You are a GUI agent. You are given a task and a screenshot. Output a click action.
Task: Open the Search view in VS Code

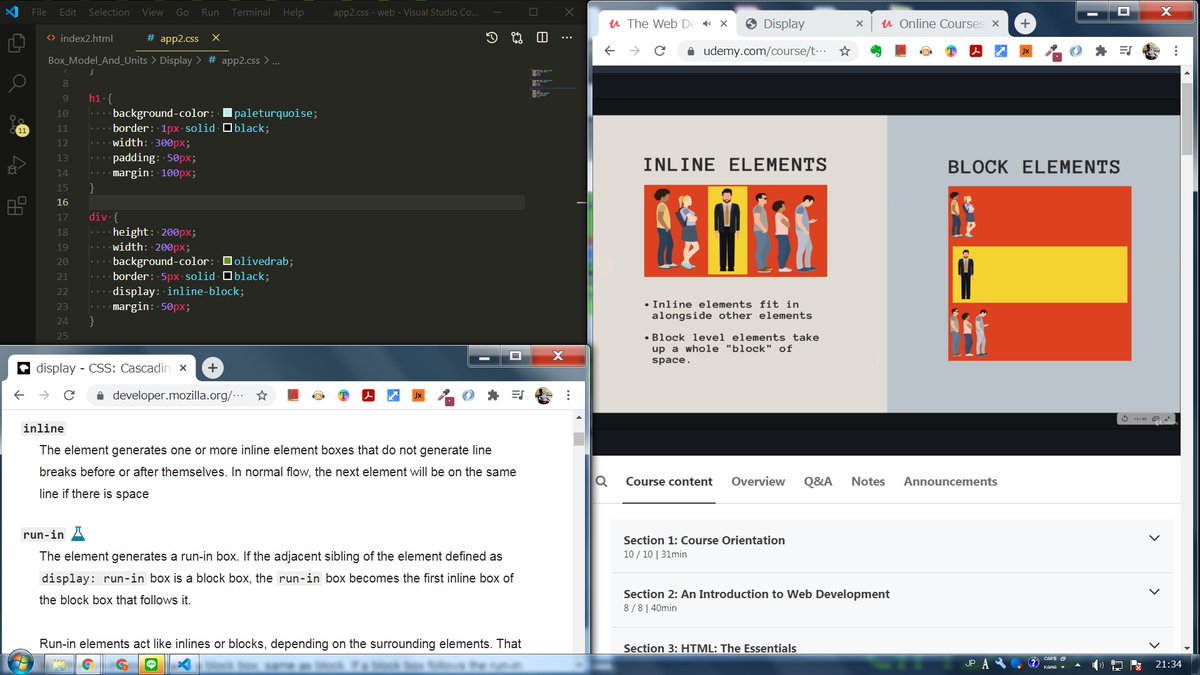point(17,84)
